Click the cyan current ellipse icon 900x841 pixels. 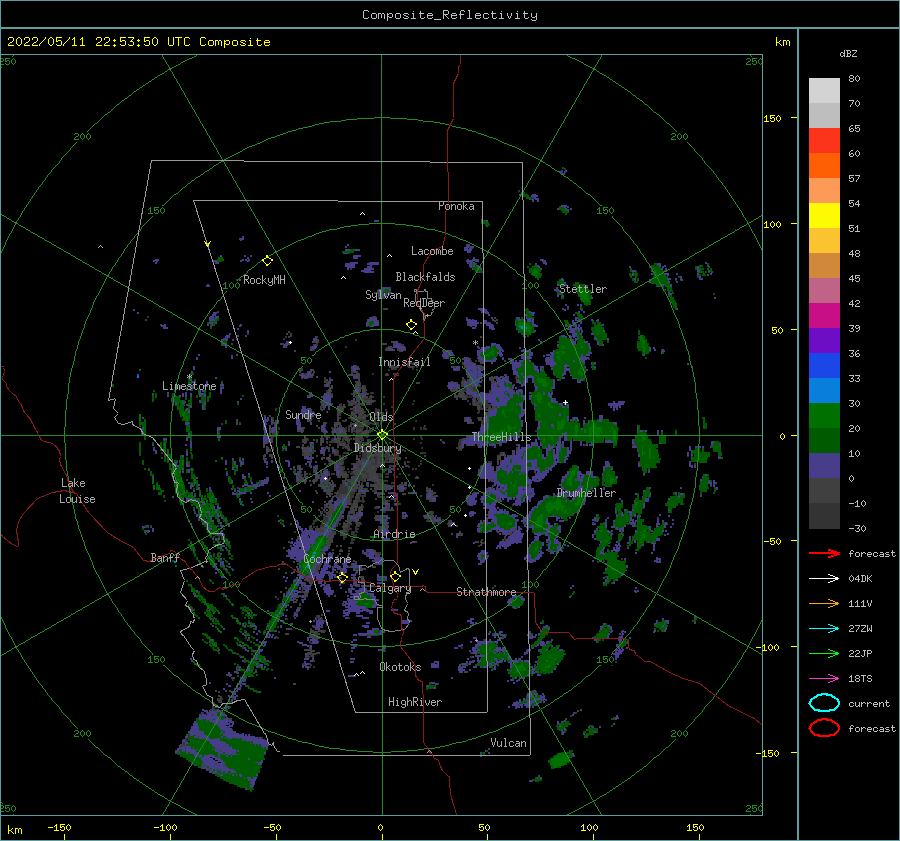[824, 703]
